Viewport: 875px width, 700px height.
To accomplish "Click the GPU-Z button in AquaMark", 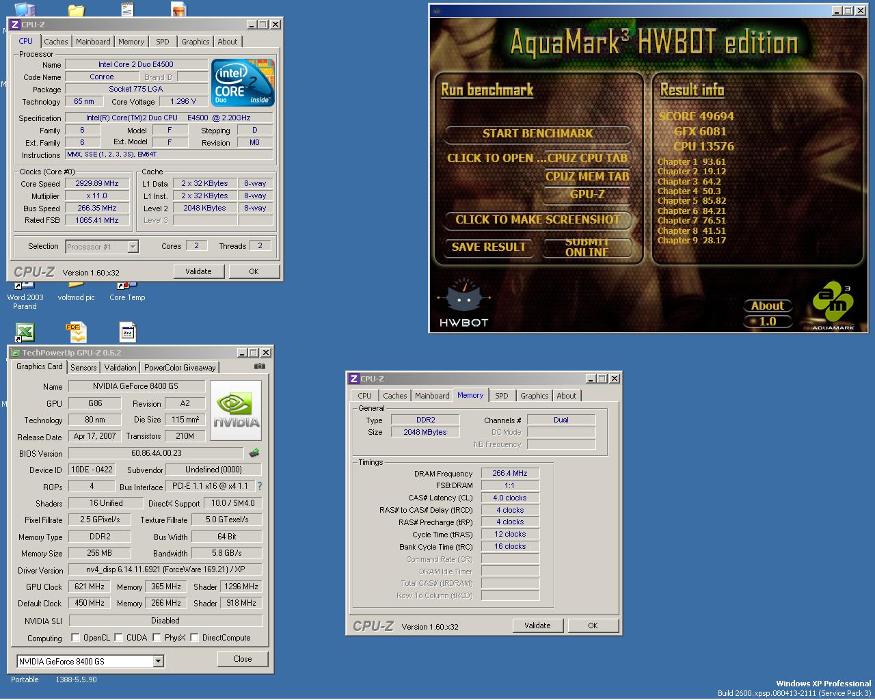I will (587, 194).
